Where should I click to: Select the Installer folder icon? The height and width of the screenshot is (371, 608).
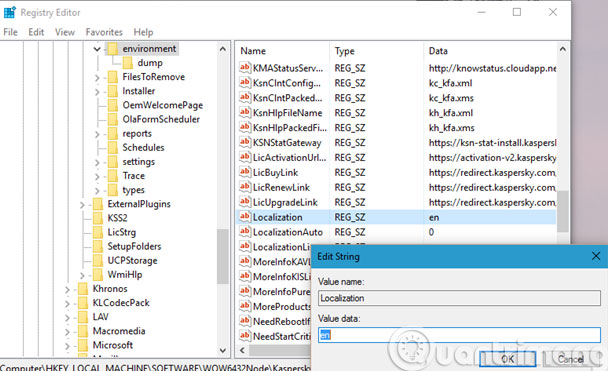[x=112, y=91]
